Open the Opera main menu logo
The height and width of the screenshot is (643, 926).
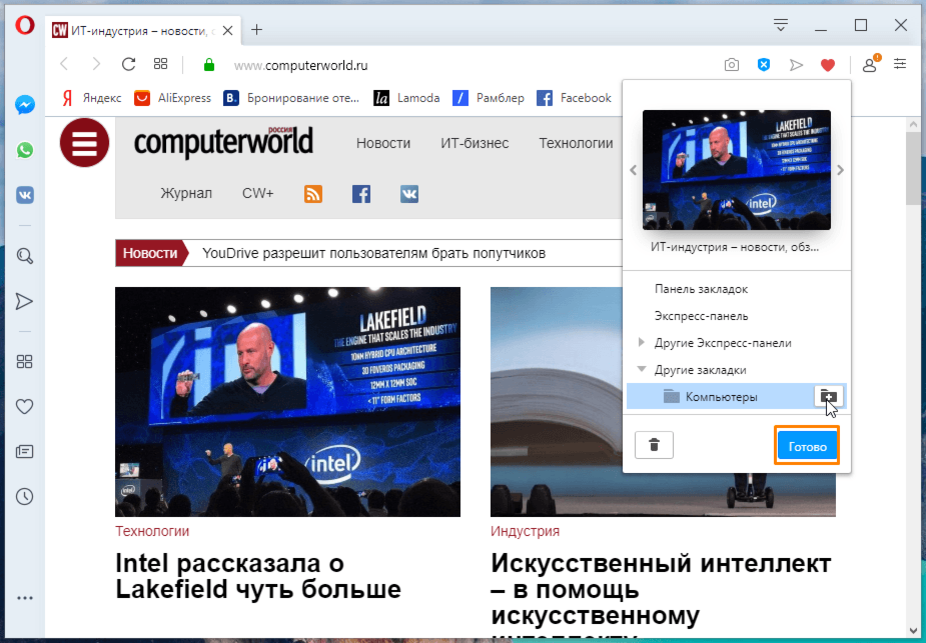pyautogui.click(x=25, y=25)
